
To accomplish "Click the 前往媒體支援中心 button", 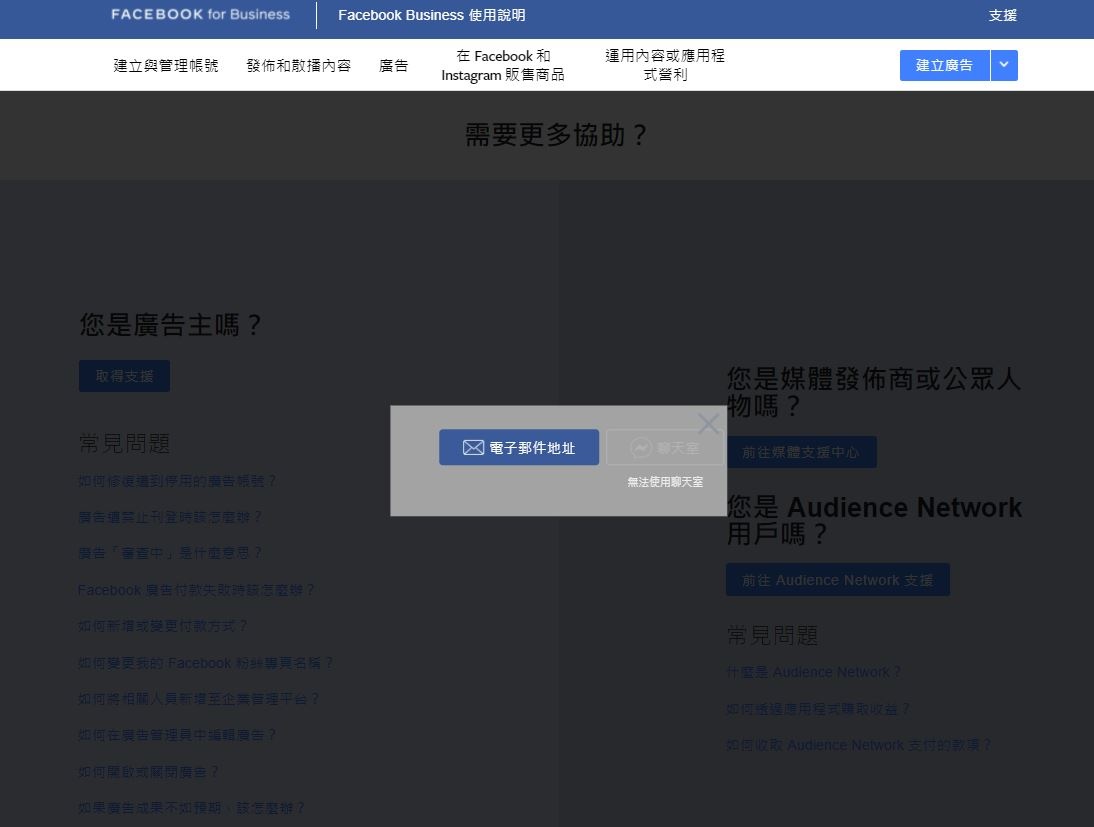I will pos(801,452).
